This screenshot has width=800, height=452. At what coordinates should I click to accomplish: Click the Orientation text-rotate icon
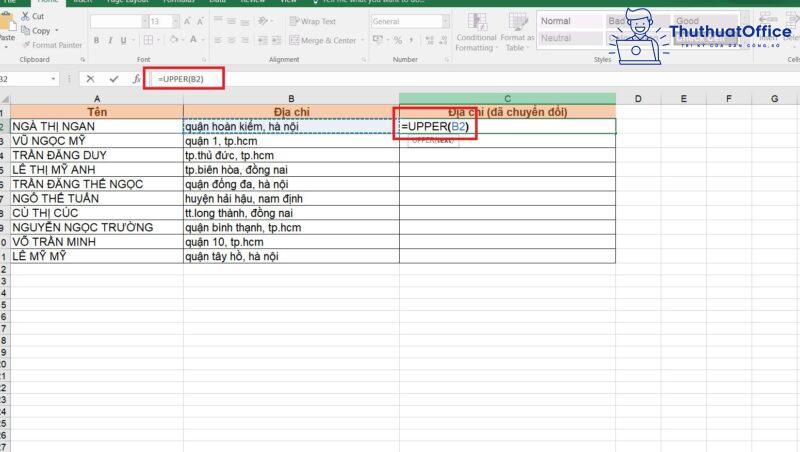point(263,21)
